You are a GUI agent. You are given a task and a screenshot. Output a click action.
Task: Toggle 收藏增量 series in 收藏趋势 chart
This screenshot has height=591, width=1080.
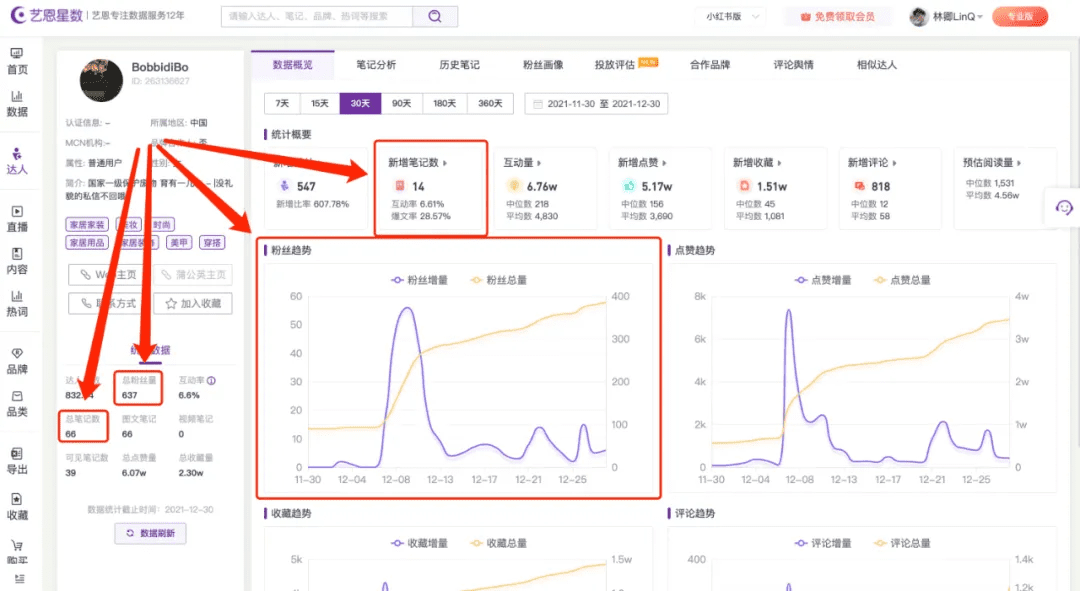point(419,543)
